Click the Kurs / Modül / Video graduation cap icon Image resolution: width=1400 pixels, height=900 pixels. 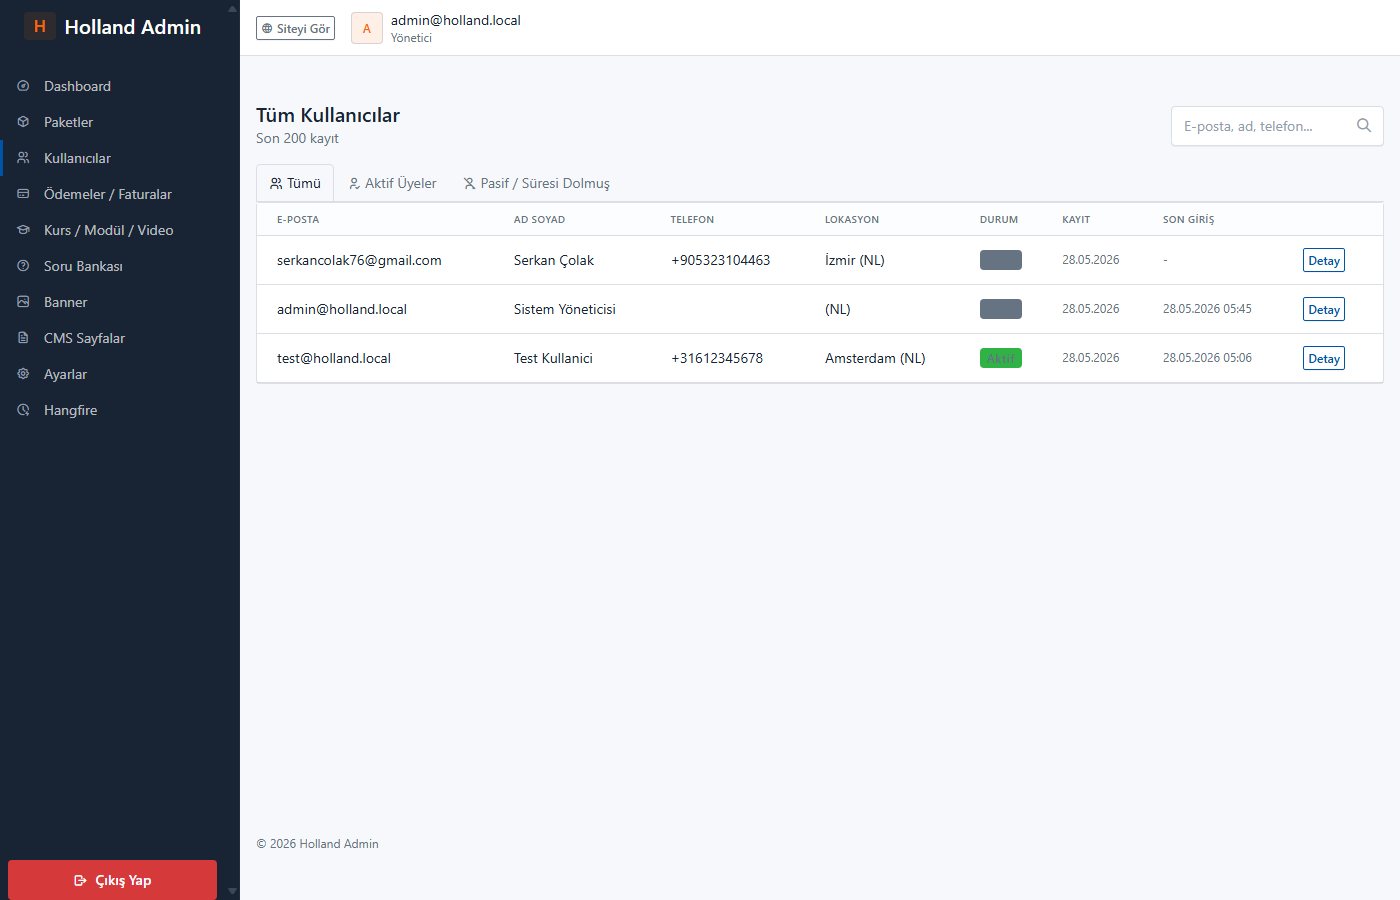click(23, 230)
